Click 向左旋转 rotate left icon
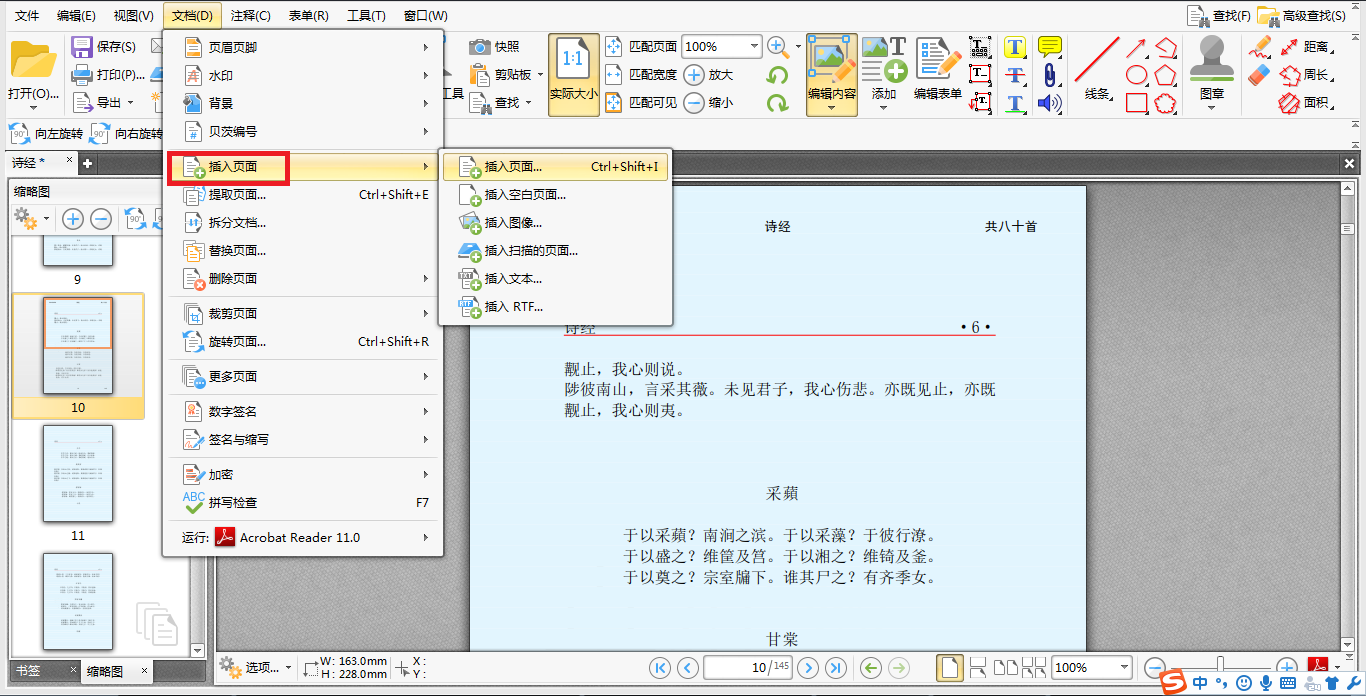 coord(20,134)
